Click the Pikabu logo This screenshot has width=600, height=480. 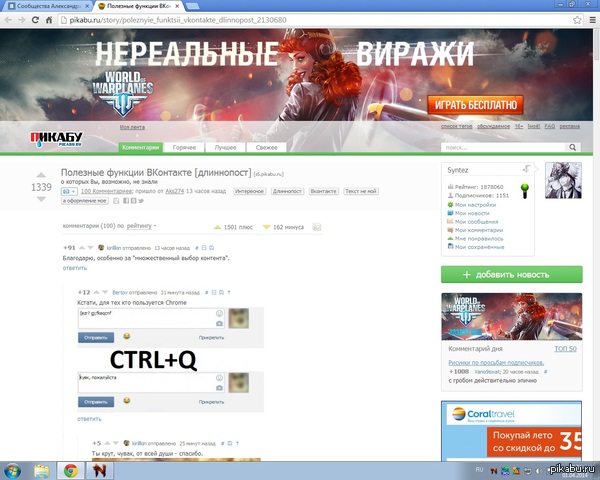[57, 139]
